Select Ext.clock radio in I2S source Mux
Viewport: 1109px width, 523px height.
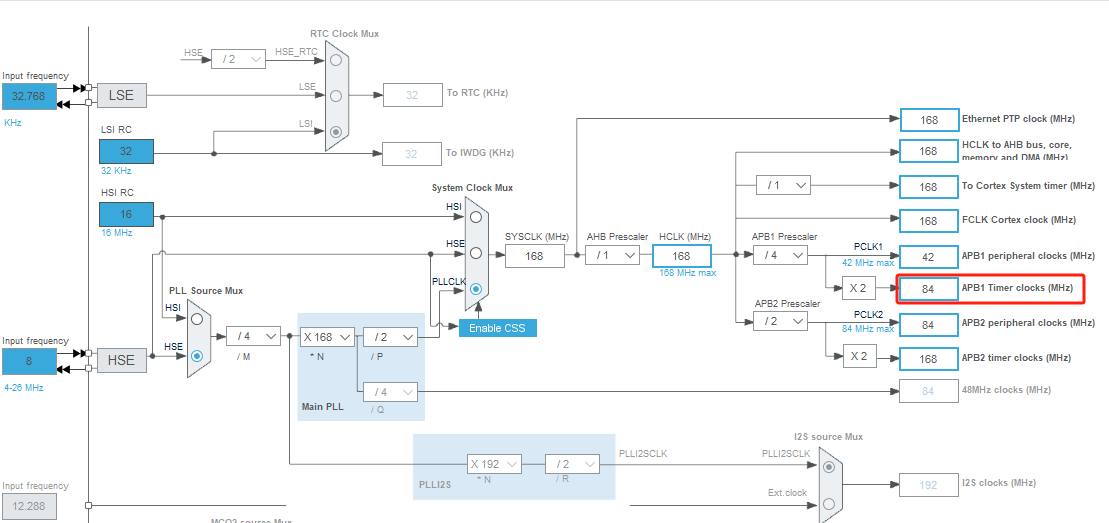(830, 504)
